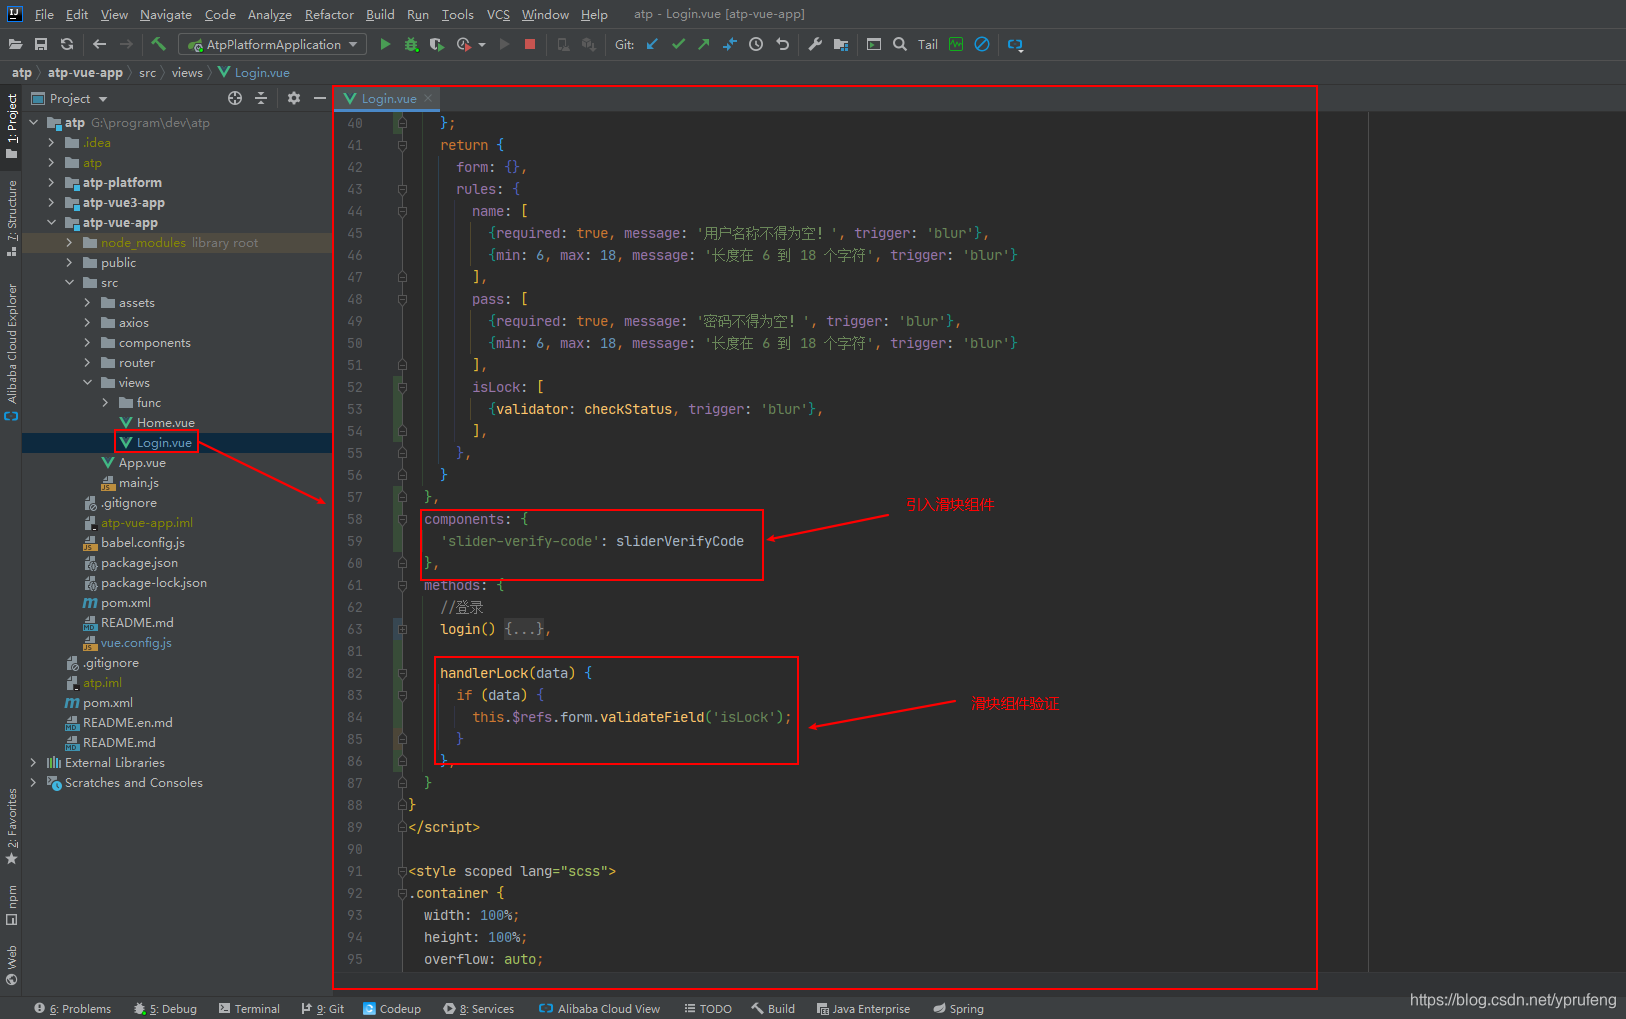Screen dimensions: 1626x1019
Task: Open the Problems tool window
Action: (x=72, y=1008)
